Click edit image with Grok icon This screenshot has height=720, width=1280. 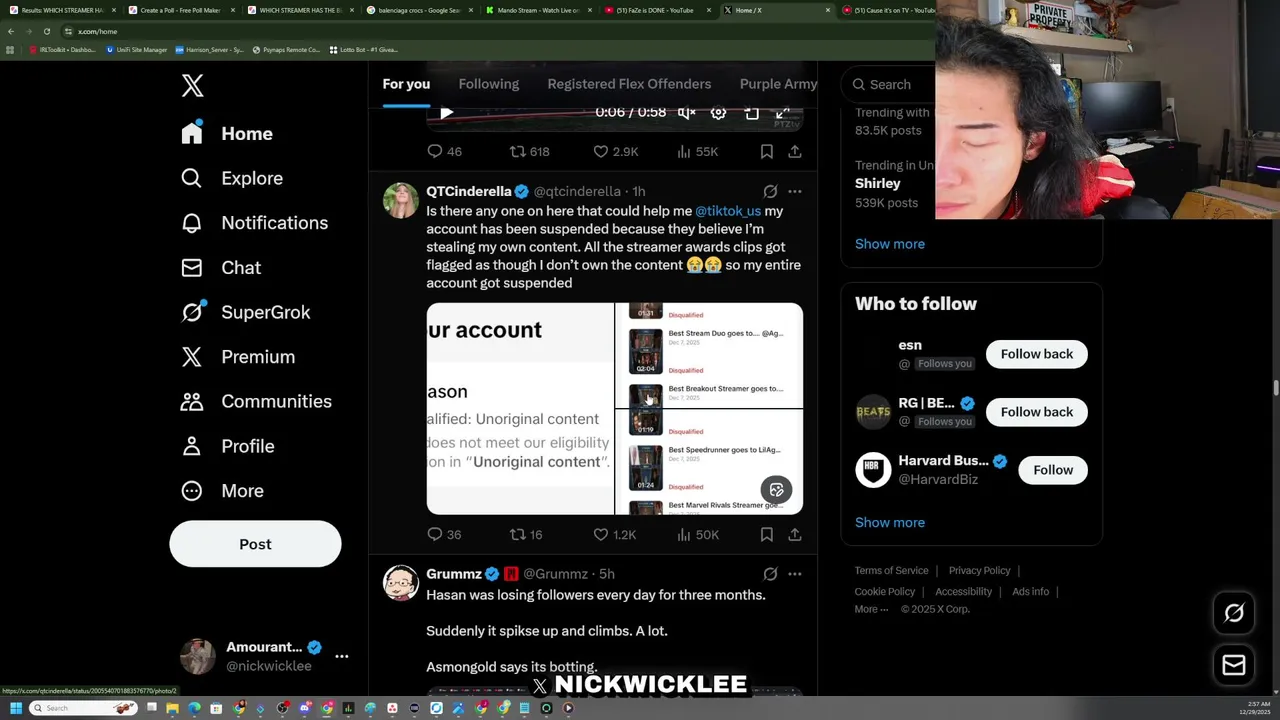776,490
